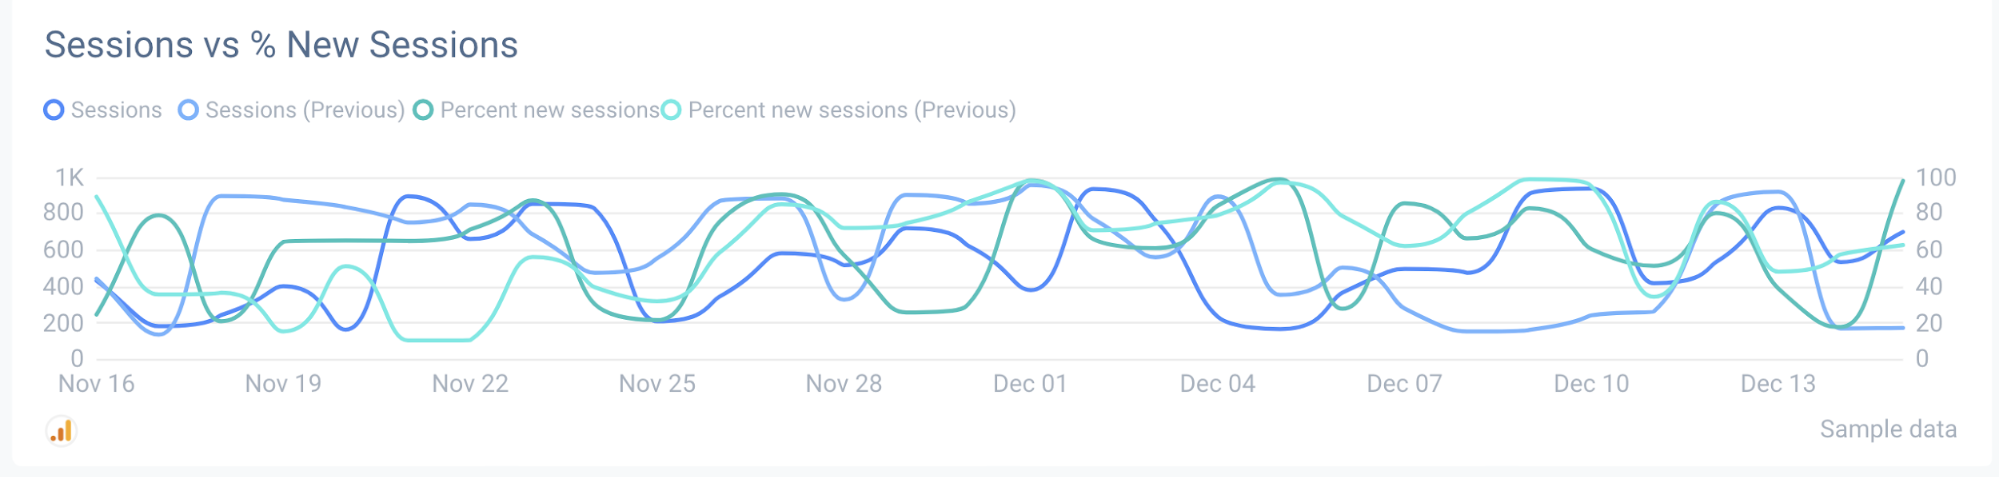The height and width of the screenshot is (477, 1999).
Task: Click the 100 label on the right axis
Action: tap(1935, 178)
